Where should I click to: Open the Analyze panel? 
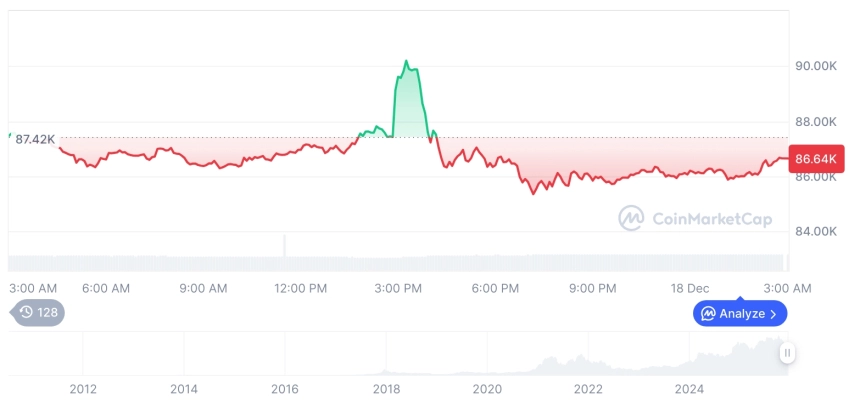(740, 314)
